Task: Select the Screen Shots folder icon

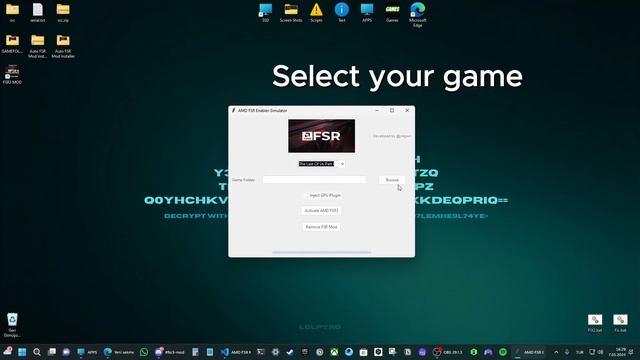Action: [291, 12]
